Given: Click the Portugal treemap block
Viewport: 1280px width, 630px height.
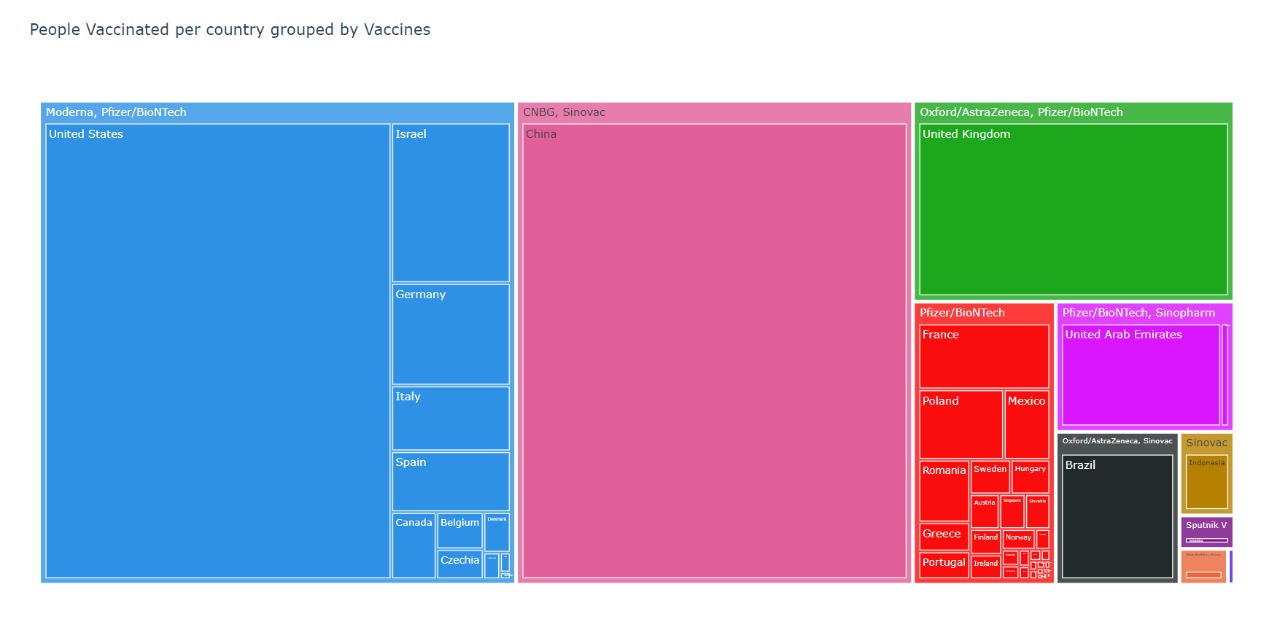Looking at the screenshot, I should [x=944, y=566].
